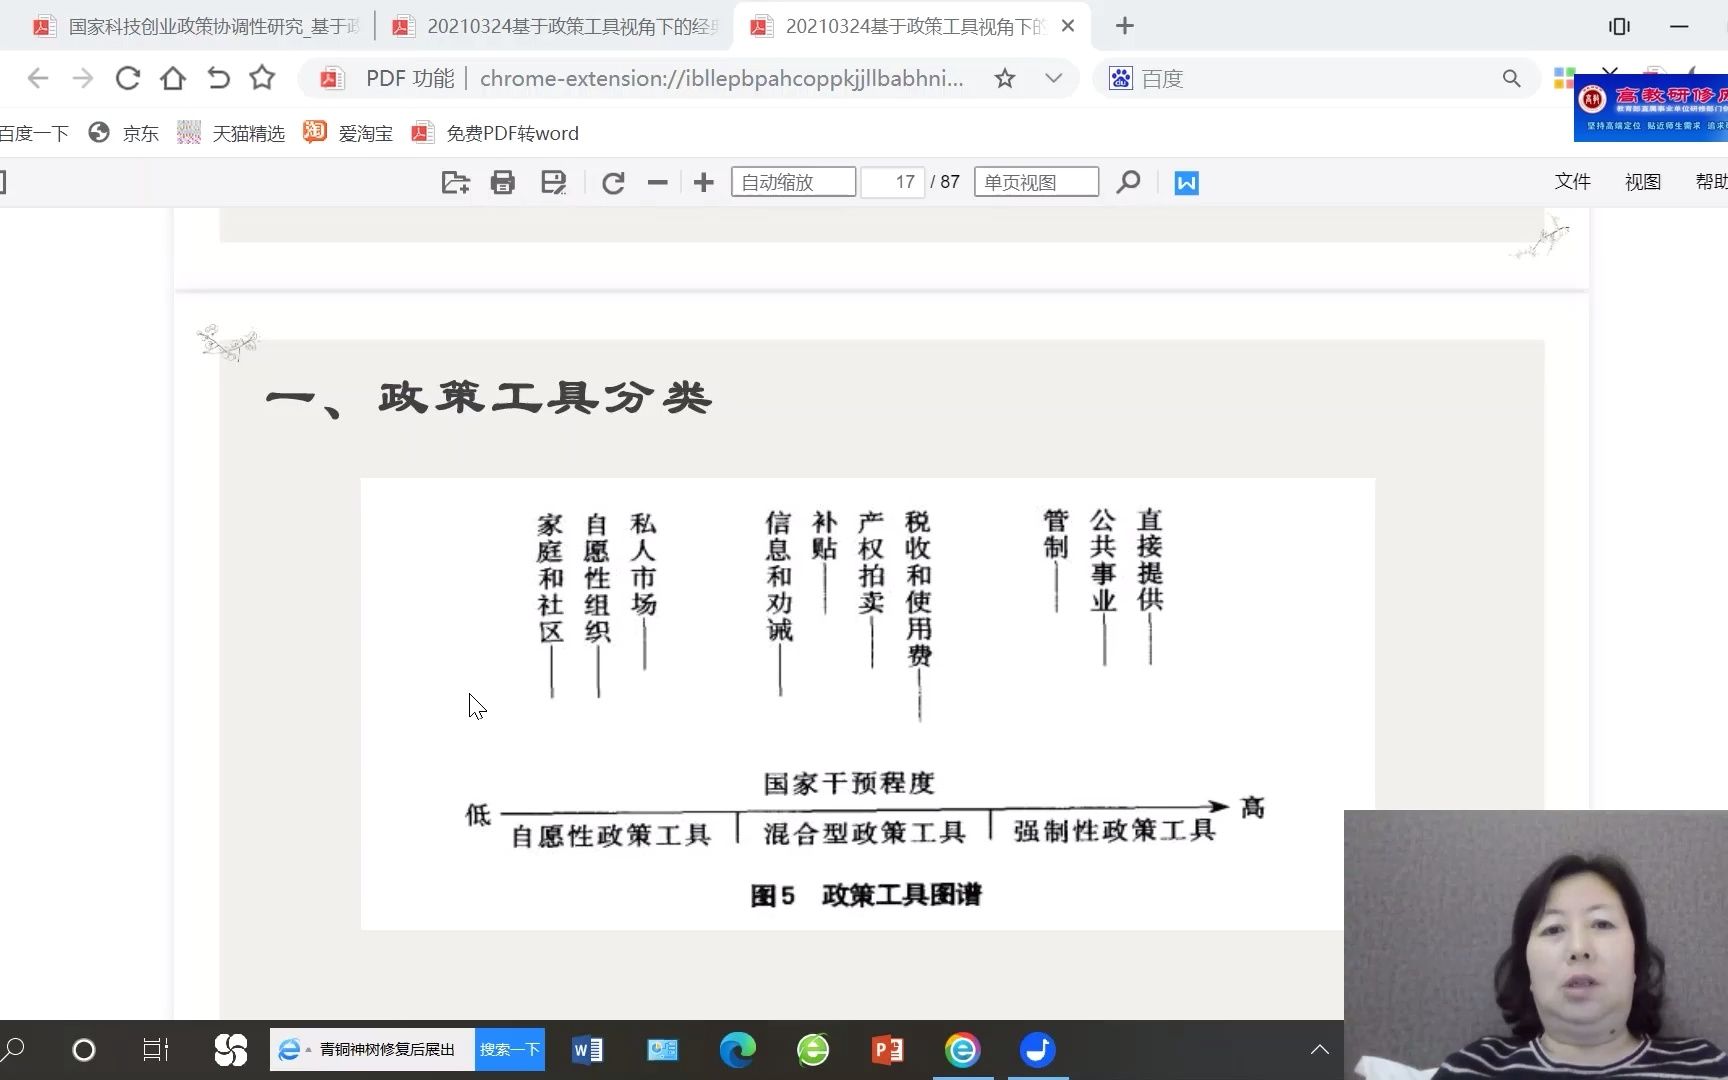
Task: Click the 混合型政策工具 label in diagram
Action: point(865,833)
